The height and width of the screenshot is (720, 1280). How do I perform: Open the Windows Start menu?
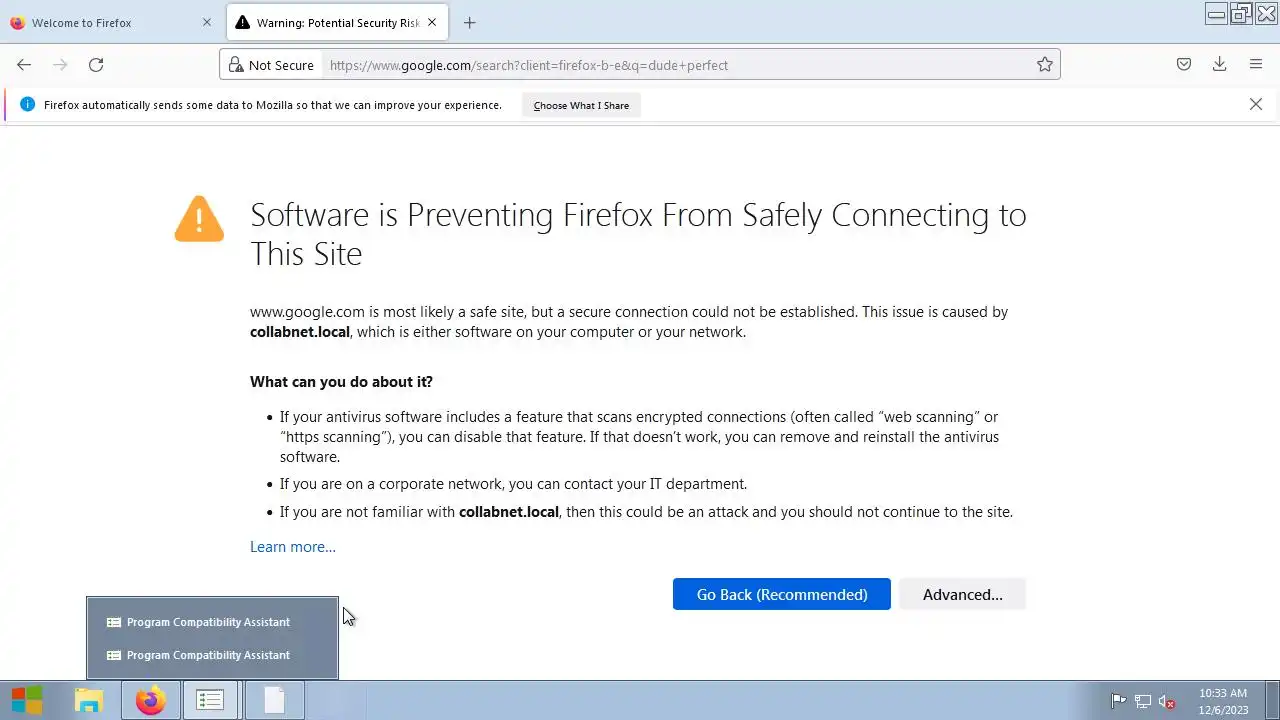[27, 700]
